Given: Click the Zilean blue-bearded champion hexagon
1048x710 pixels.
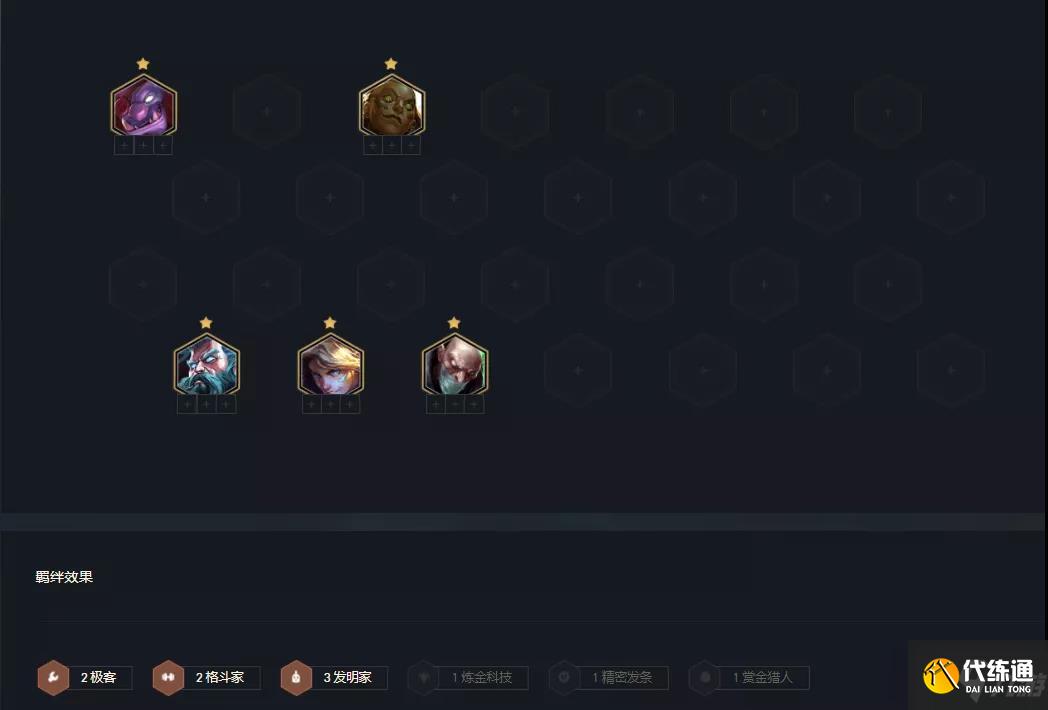Looking at the screenshot, I should (x=207, y=364).
